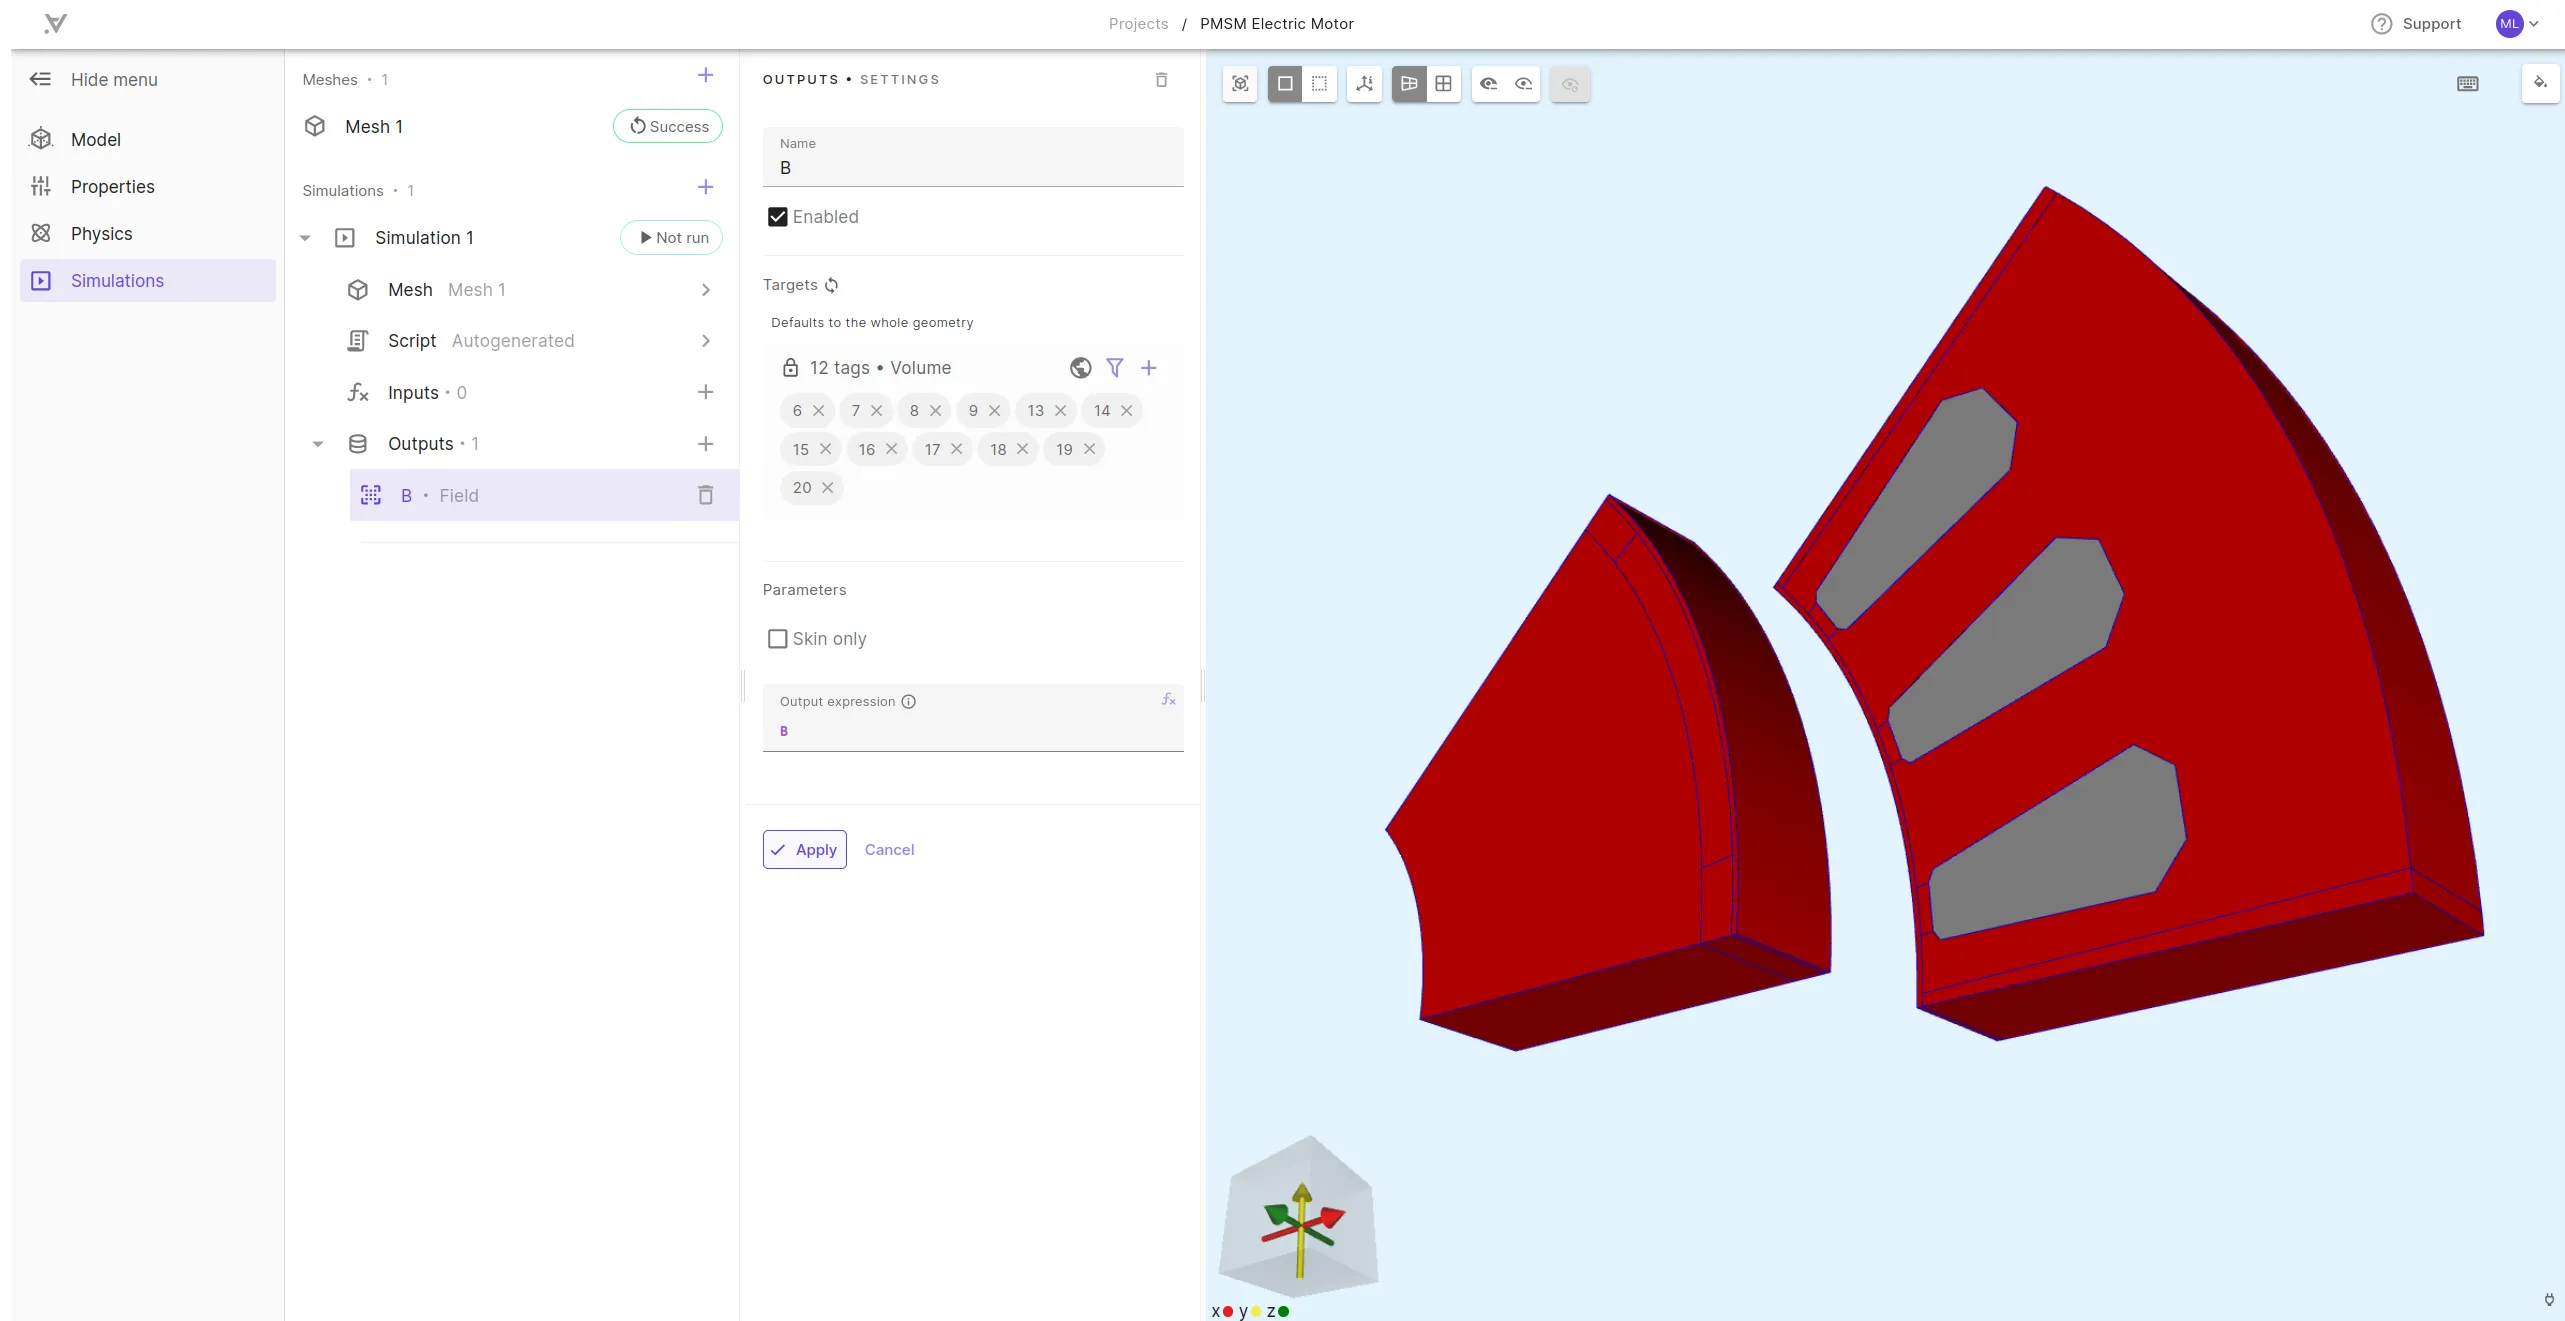Click the tag chip labeled 8
This screenshot has height=1321, width=2565.
point(924,411)
